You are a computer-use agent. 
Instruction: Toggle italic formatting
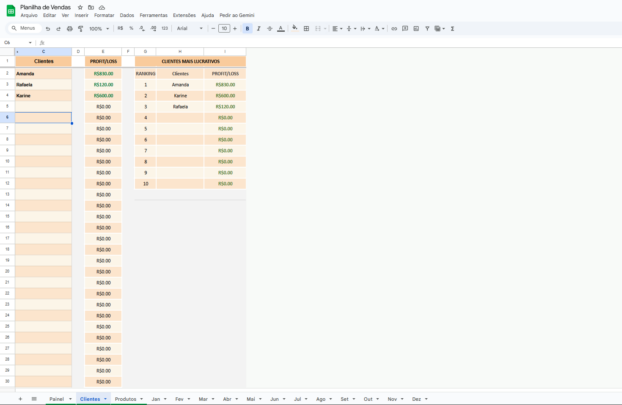(x=258, y=29)
